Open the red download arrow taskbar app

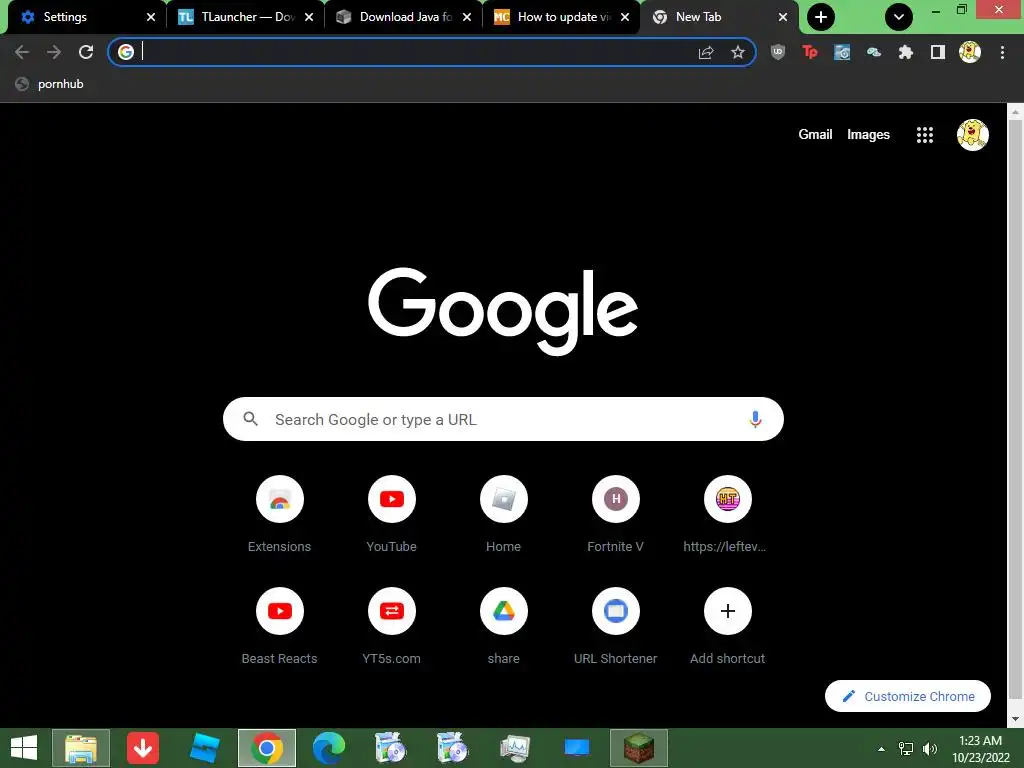[x=143, y=748]
